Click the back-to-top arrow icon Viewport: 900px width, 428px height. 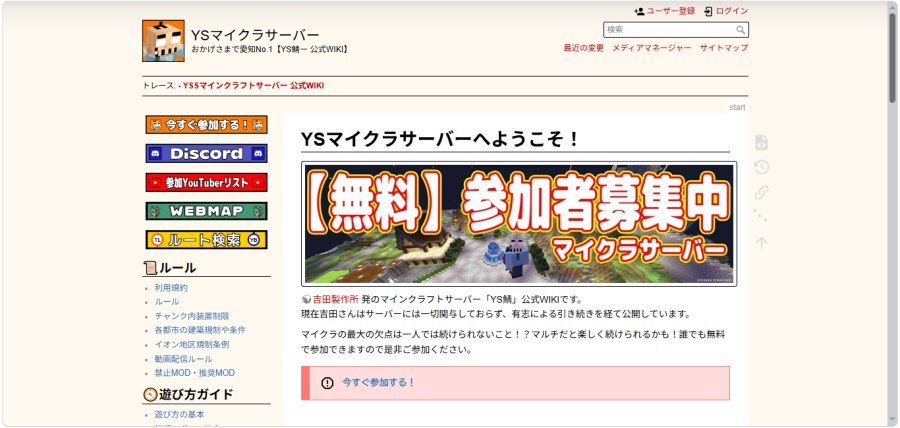point(761,243)
